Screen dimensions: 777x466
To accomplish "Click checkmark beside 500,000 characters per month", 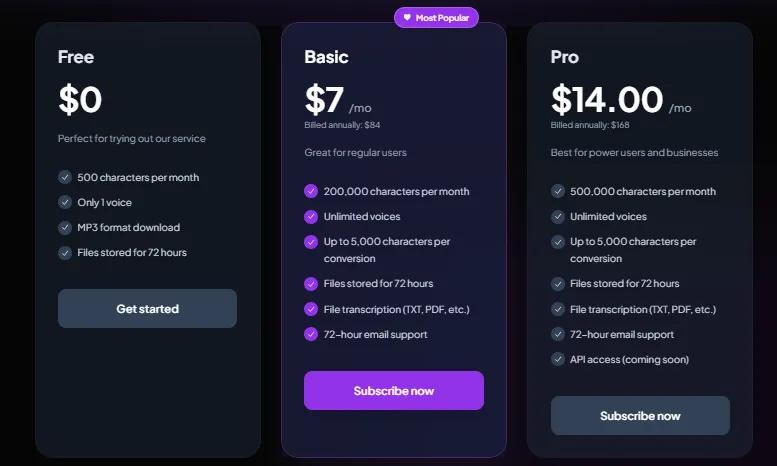I will 558,192.
